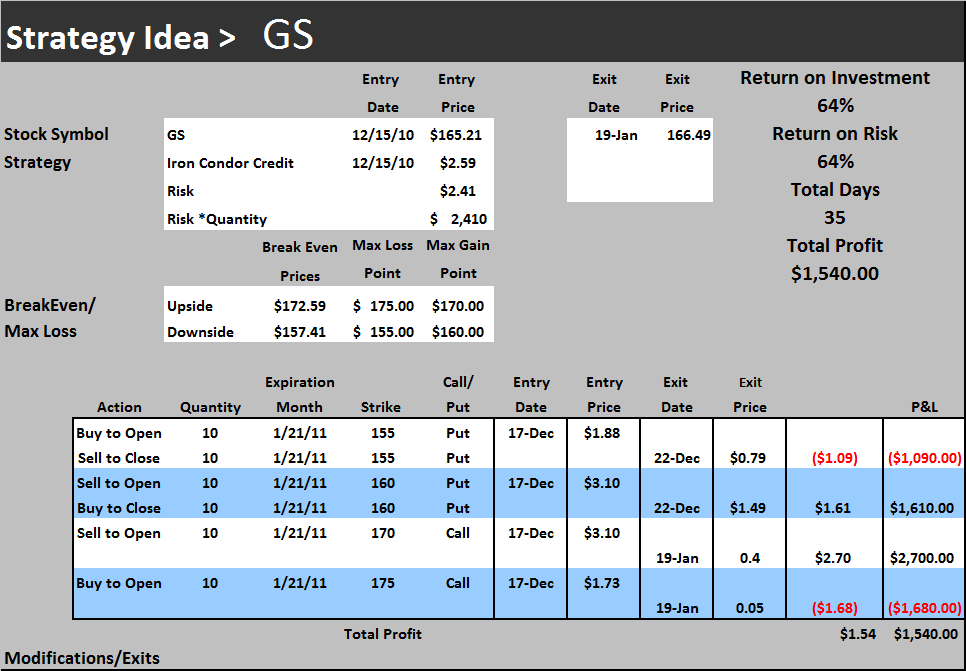This screenshot has width=966, height=671.
Task: Click the "Quantity" column header
Action: pos(210,407)
